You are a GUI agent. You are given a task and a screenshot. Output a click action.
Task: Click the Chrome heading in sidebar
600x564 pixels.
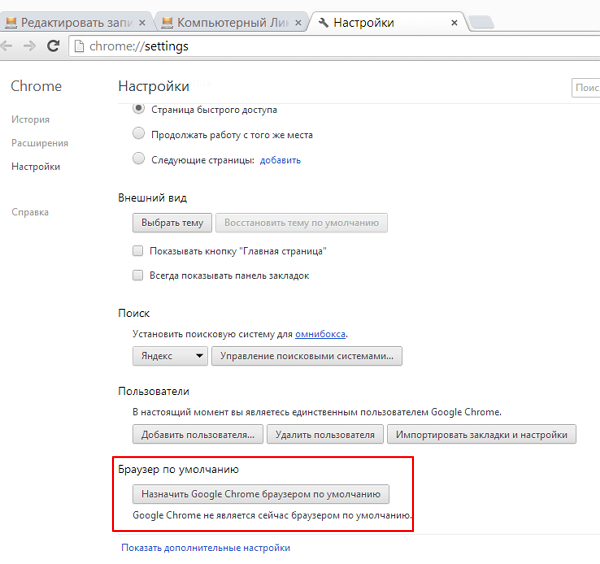pos(36,86)
